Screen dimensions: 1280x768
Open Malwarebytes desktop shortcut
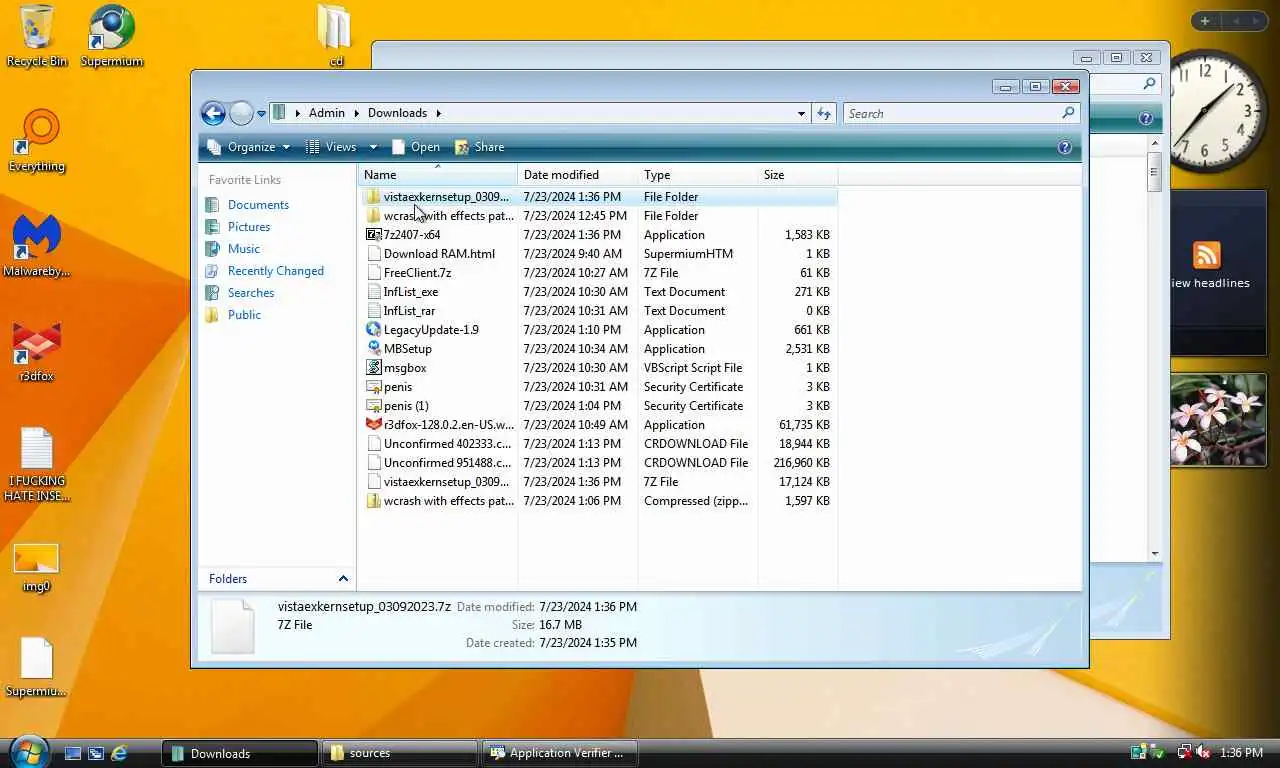click(x=37, y=246)
